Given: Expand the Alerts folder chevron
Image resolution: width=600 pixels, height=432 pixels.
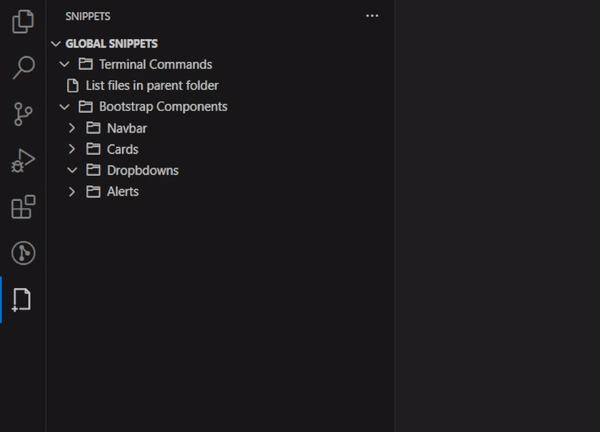Looking at the screenshot, I should [72, 191].
